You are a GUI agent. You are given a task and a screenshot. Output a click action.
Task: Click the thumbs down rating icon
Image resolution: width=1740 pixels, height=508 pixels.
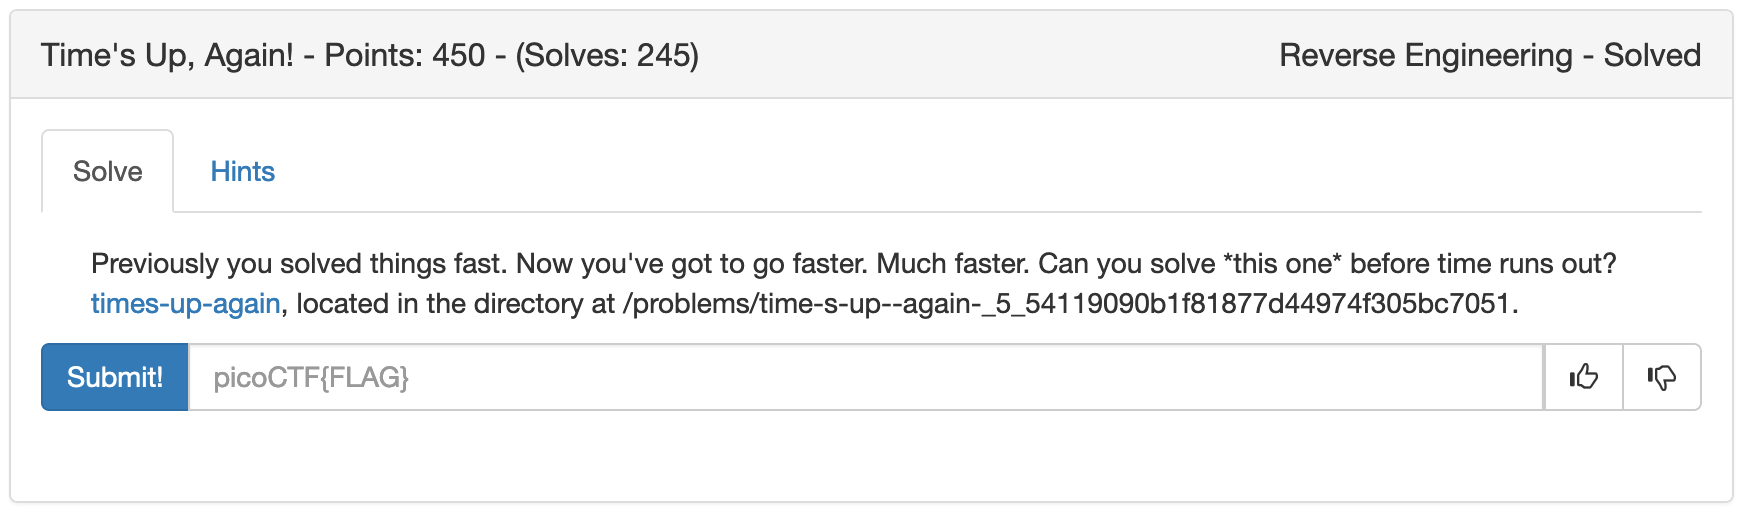point(1661,377)
